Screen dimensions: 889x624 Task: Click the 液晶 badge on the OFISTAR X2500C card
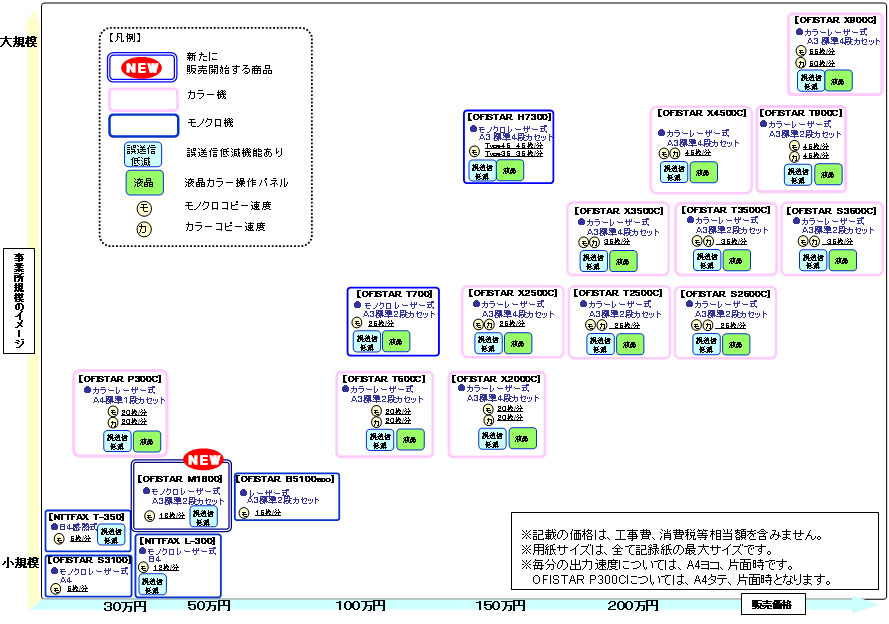pyautogui.click(x=518, y=343)
